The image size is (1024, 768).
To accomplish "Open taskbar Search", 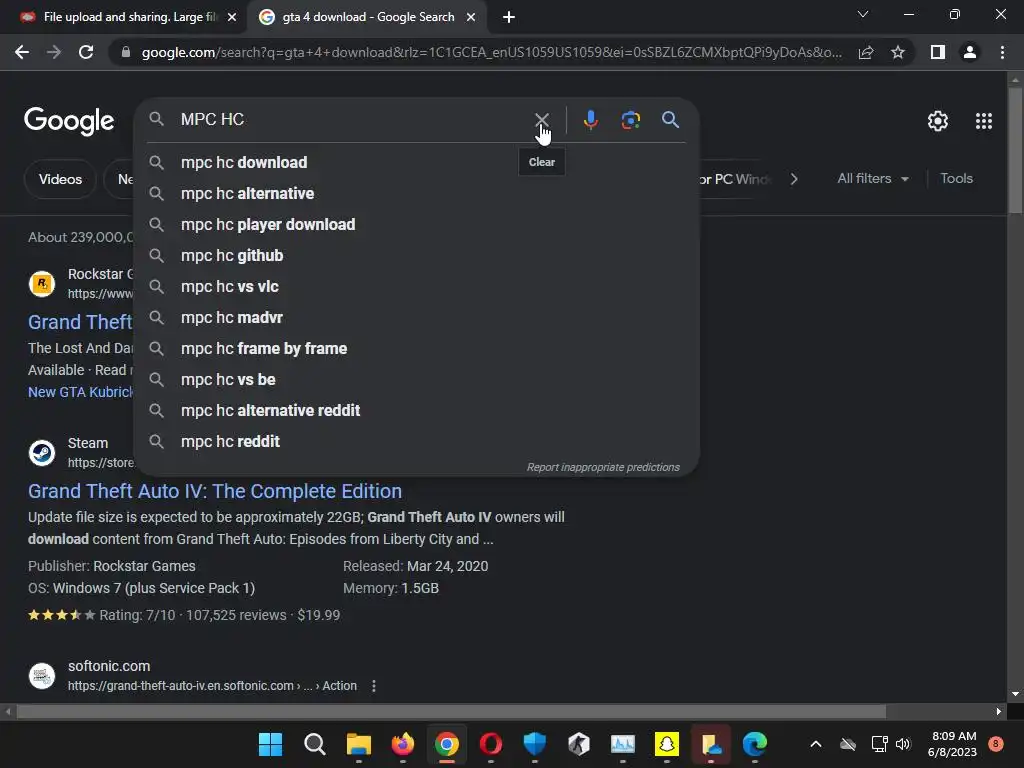I will click(x=315, y=744).
